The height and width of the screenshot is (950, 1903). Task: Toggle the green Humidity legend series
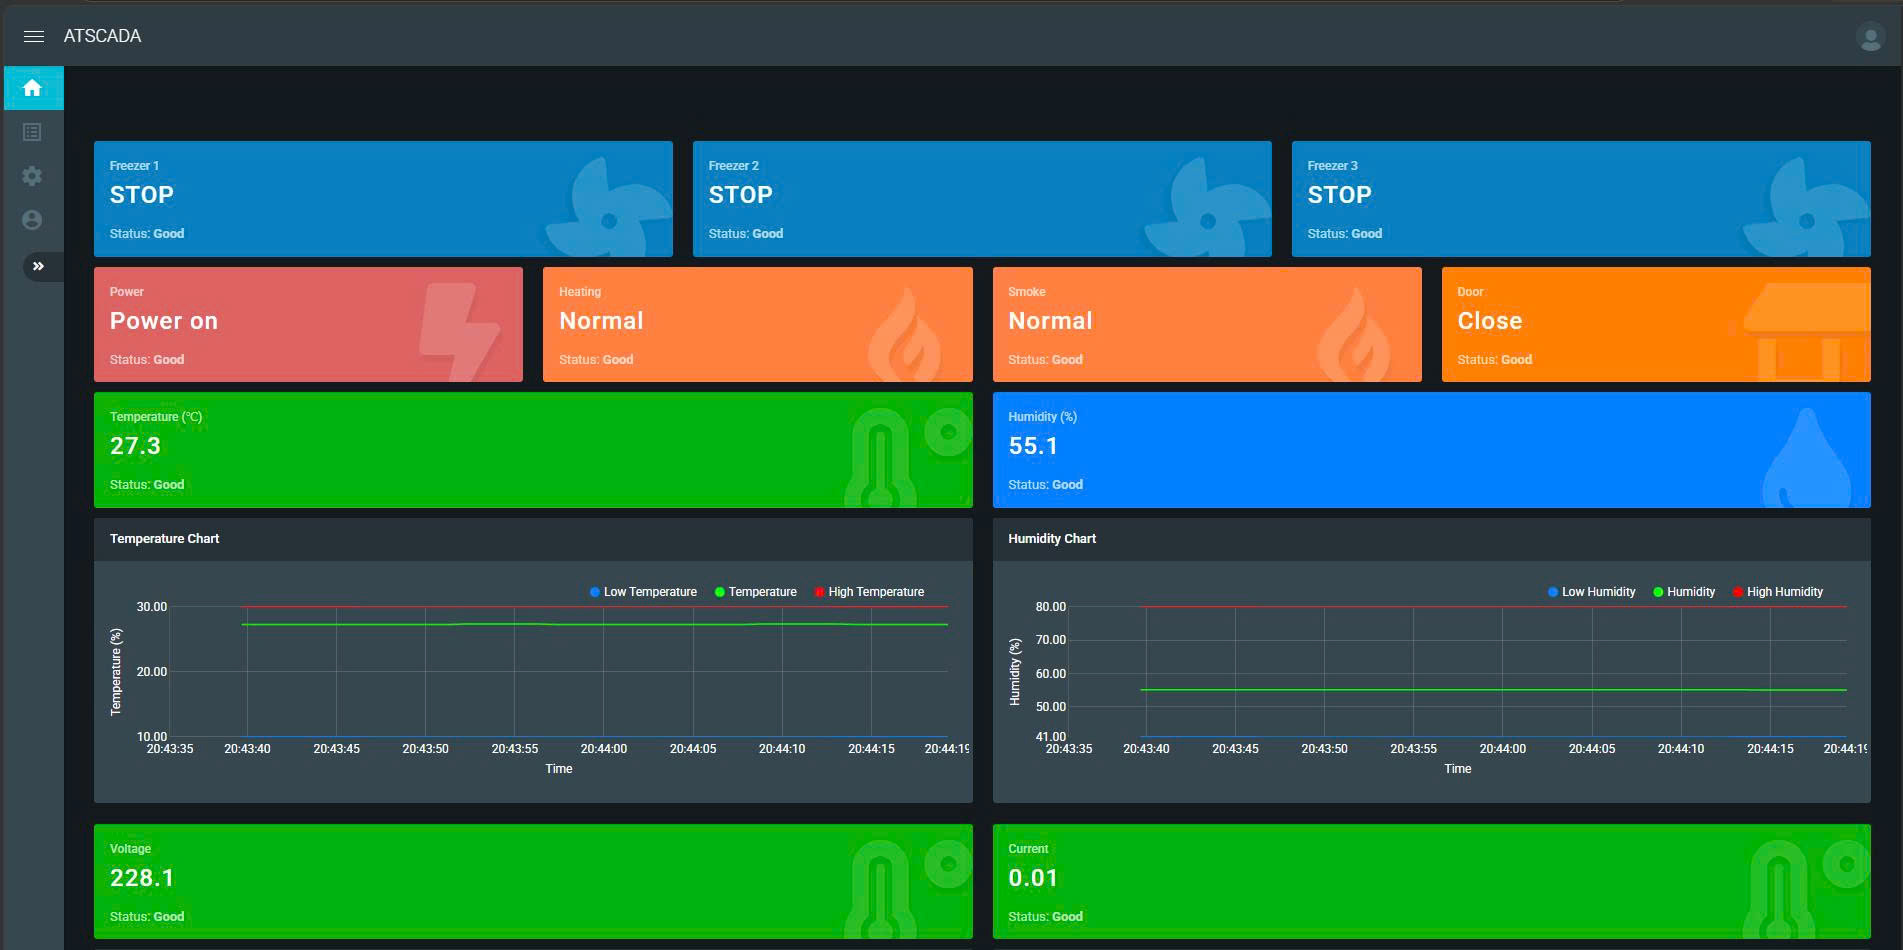coord(1684,592)
